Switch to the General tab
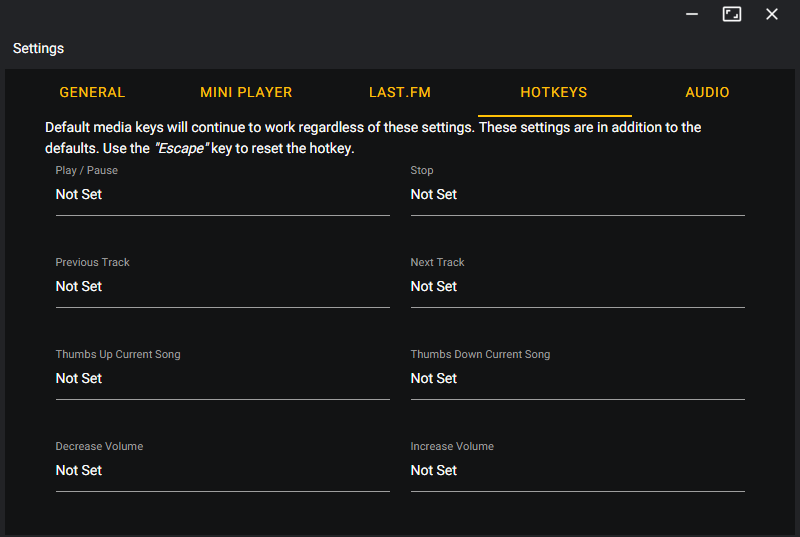Screen dimensions: 800x537 pyautogui.click(x=92, y=92)
